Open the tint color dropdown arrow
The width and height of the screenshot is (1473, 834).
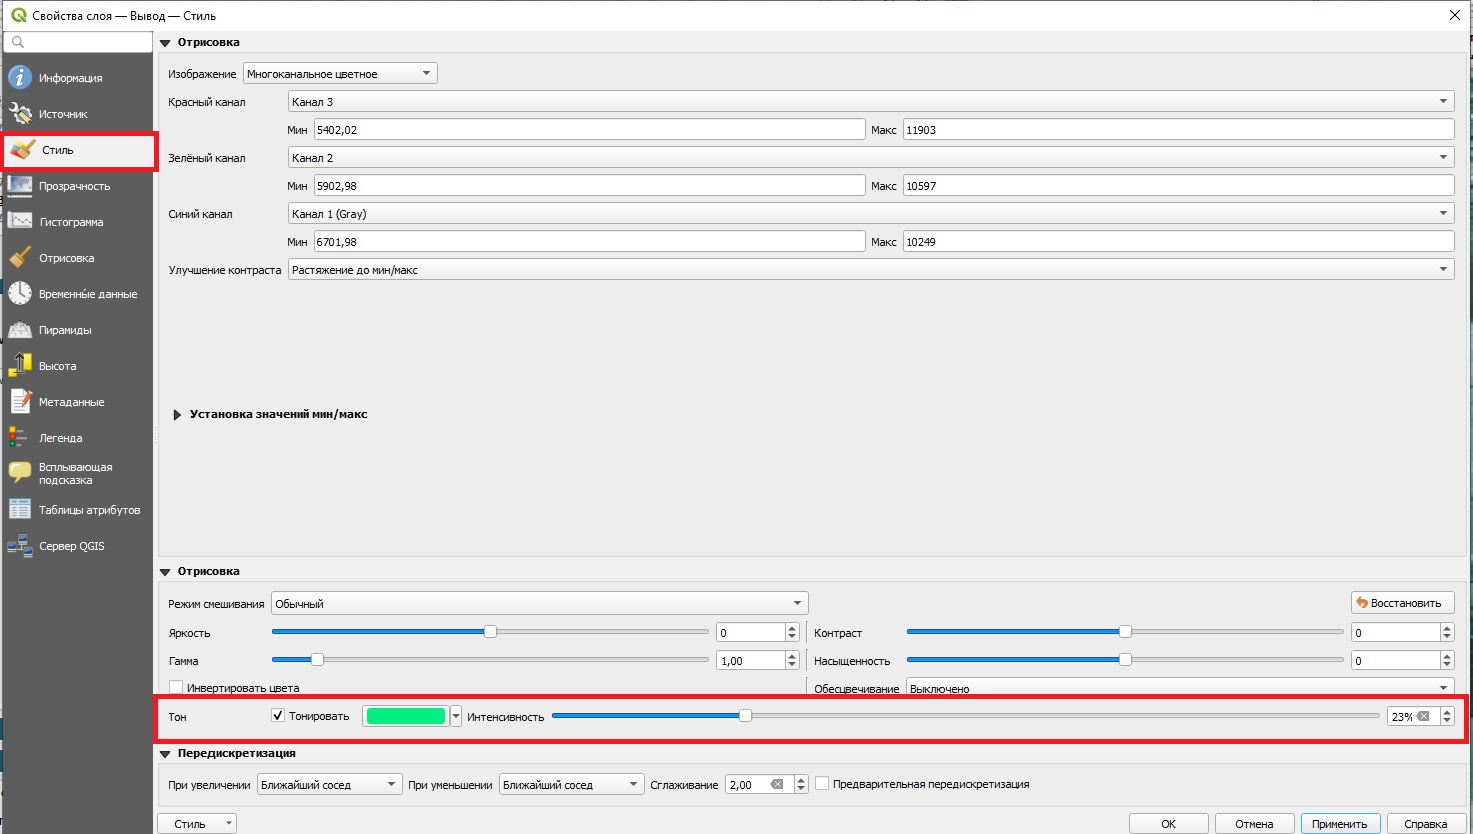(456, 716)
